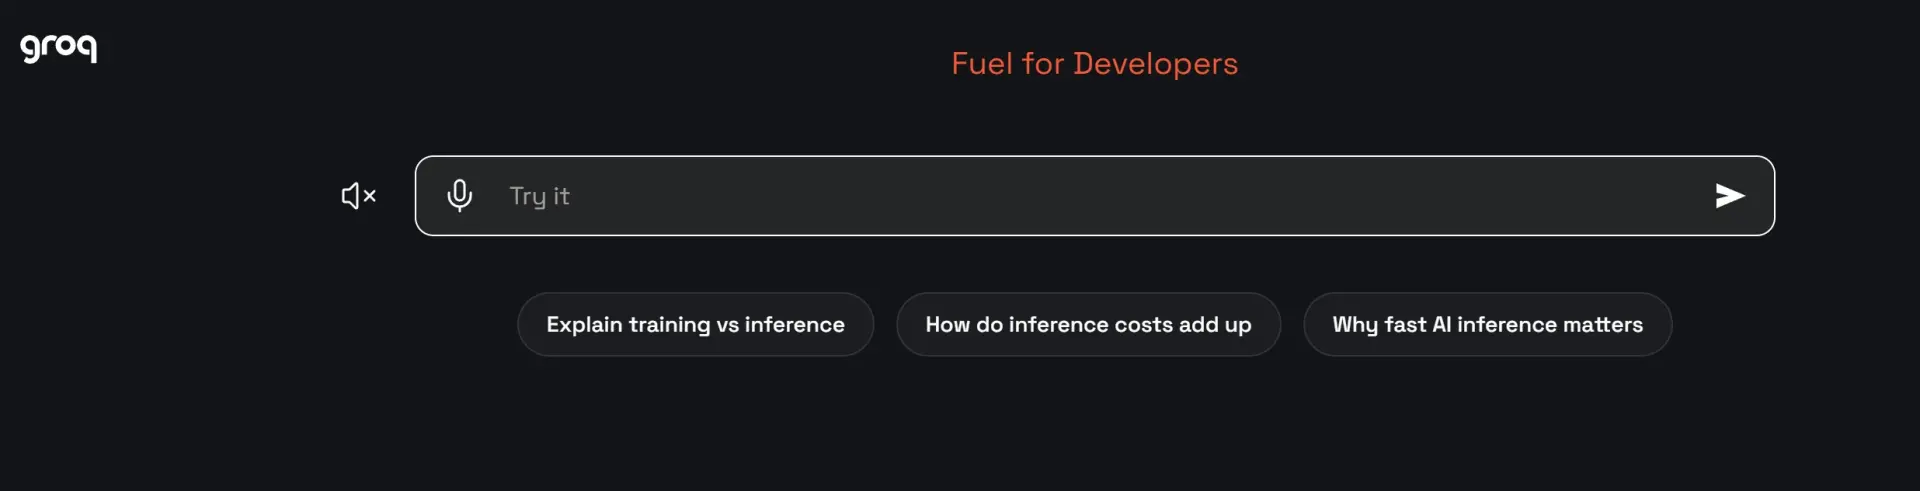Enable sound using the speaker-with-x icon
1920x491 pixels.
click(358, 196)
